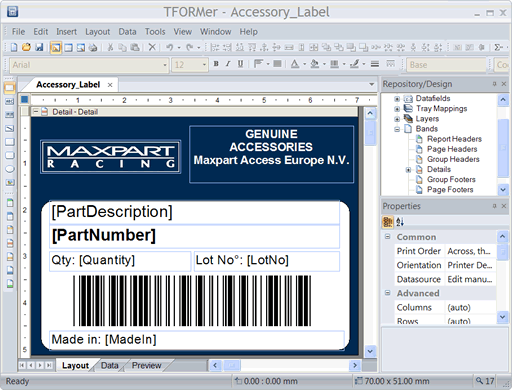
Task: Select Report Headers in tree
Action: pyautogui.click(x=454, y=139)
